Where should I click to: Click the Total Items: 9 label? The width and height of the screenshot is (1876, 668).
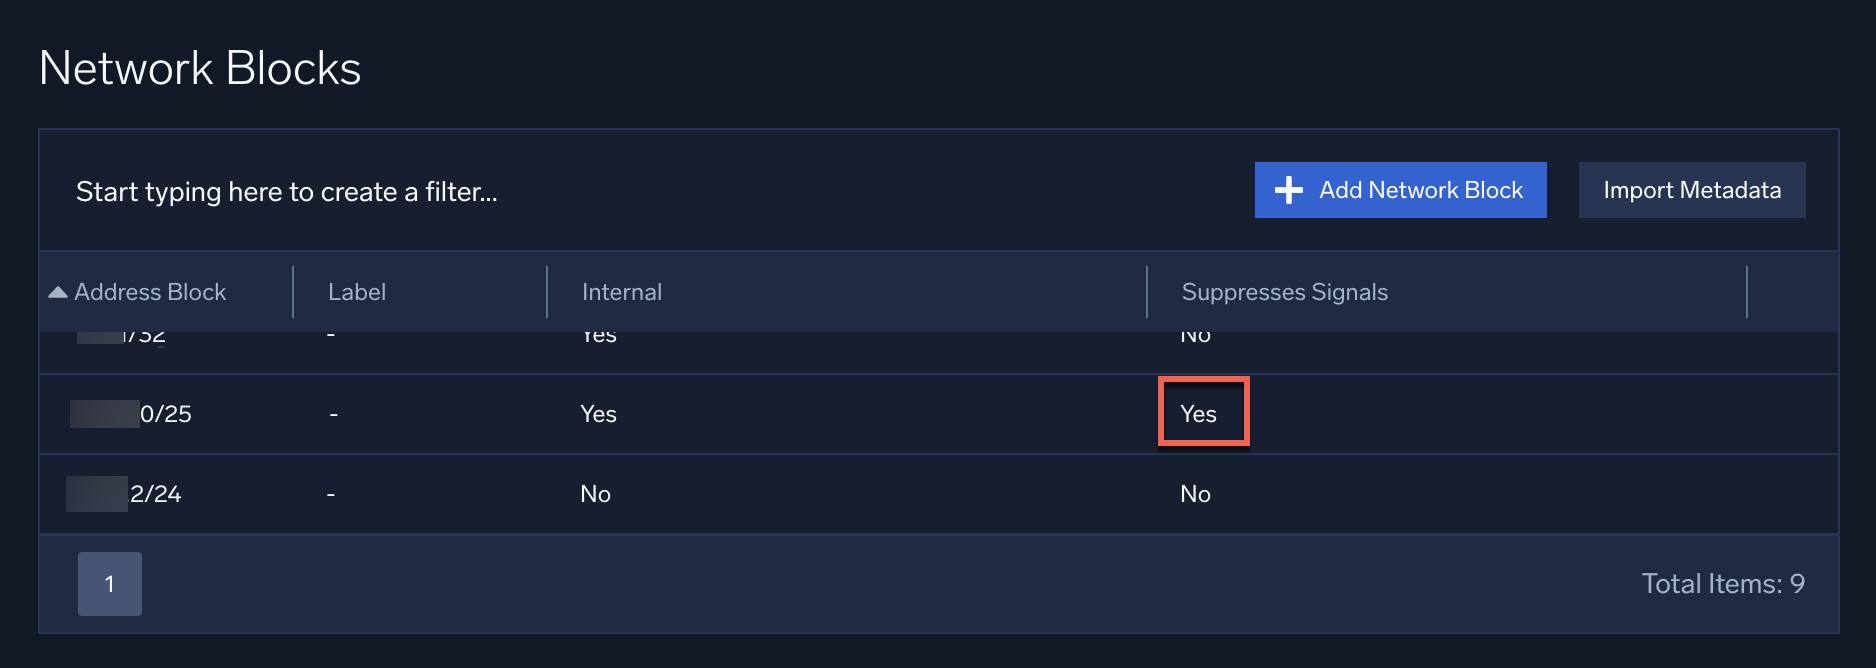(1725, 583)
